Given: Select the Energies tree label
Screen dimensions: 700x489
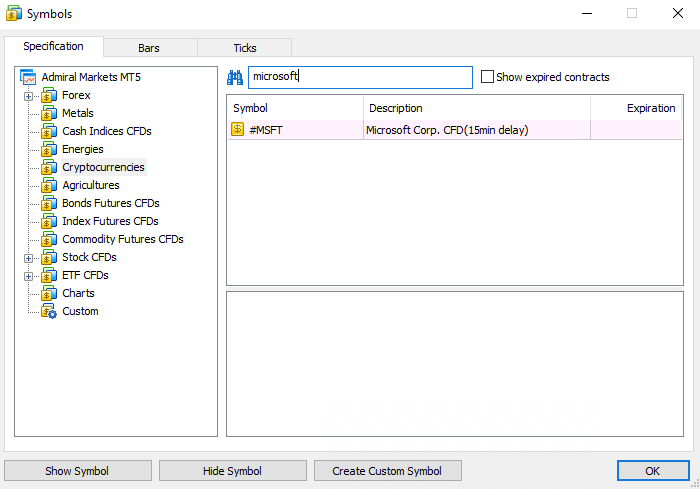Looking at the screenshot, I should 83,149.
